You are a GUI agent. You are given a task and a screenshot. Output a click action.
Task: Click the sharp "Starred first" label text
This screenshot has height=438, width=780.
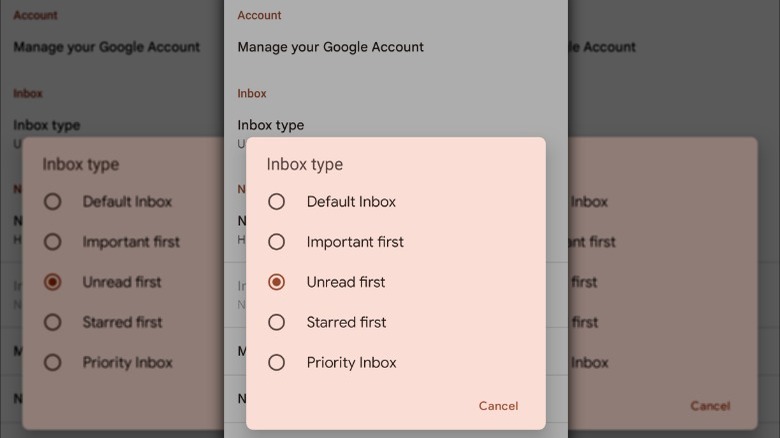[346, 322]
